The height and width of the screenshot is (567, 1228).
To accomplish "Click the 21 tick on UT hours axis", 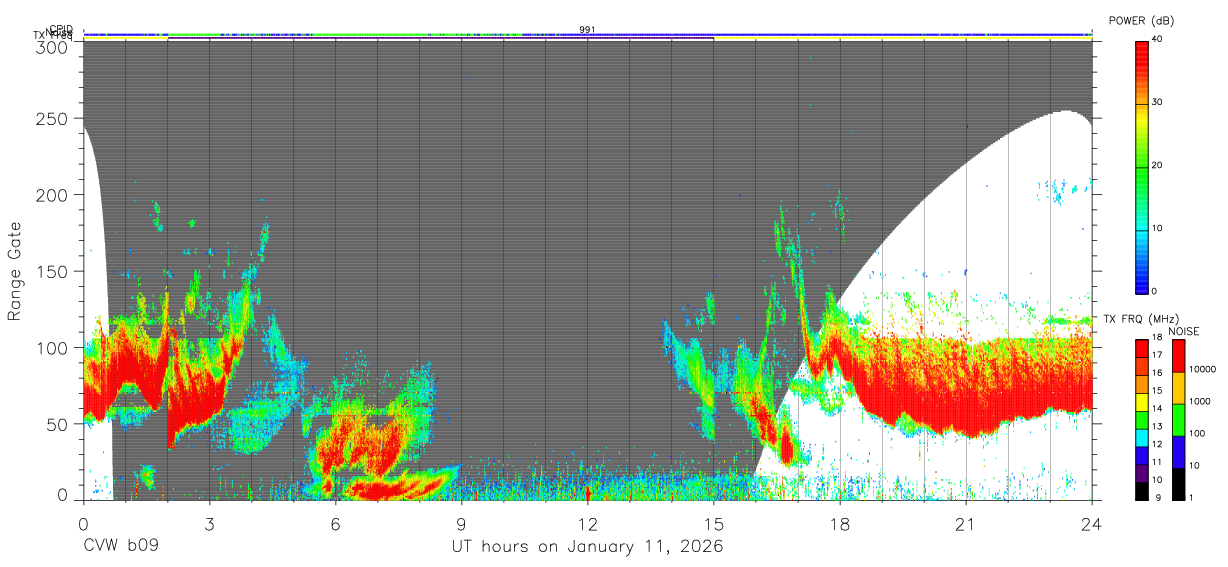I will 965,524.
